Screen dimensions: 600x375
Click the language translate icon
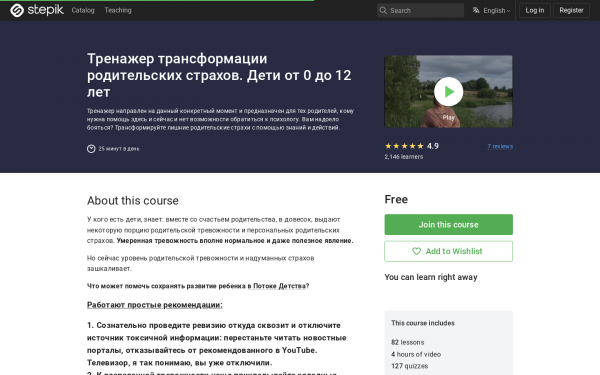pyautogui.click(x=476, y=10)
